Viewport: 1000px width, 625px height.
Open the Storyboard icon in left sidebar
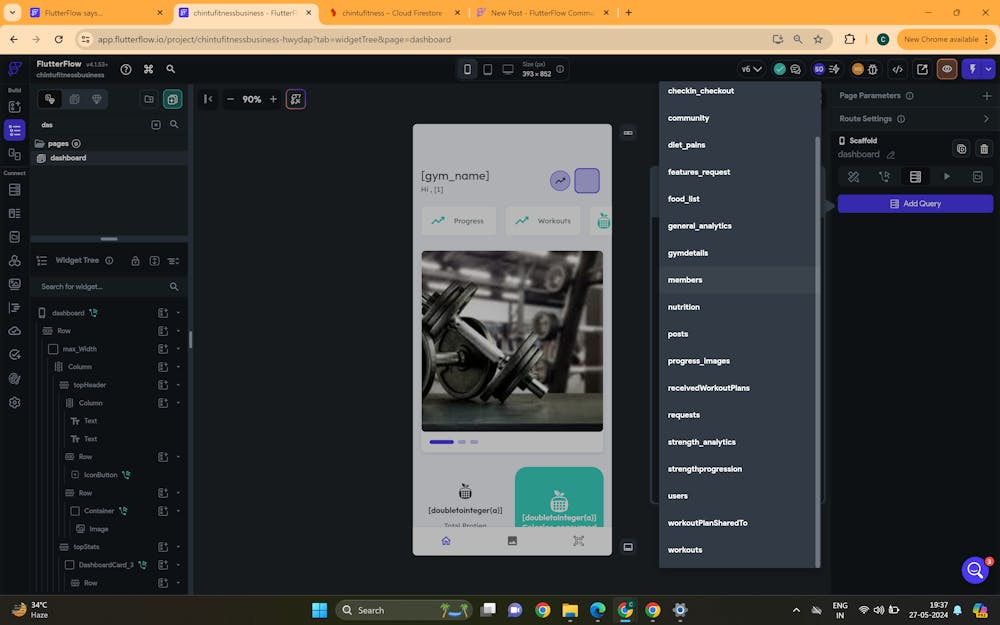coord(15,154)
